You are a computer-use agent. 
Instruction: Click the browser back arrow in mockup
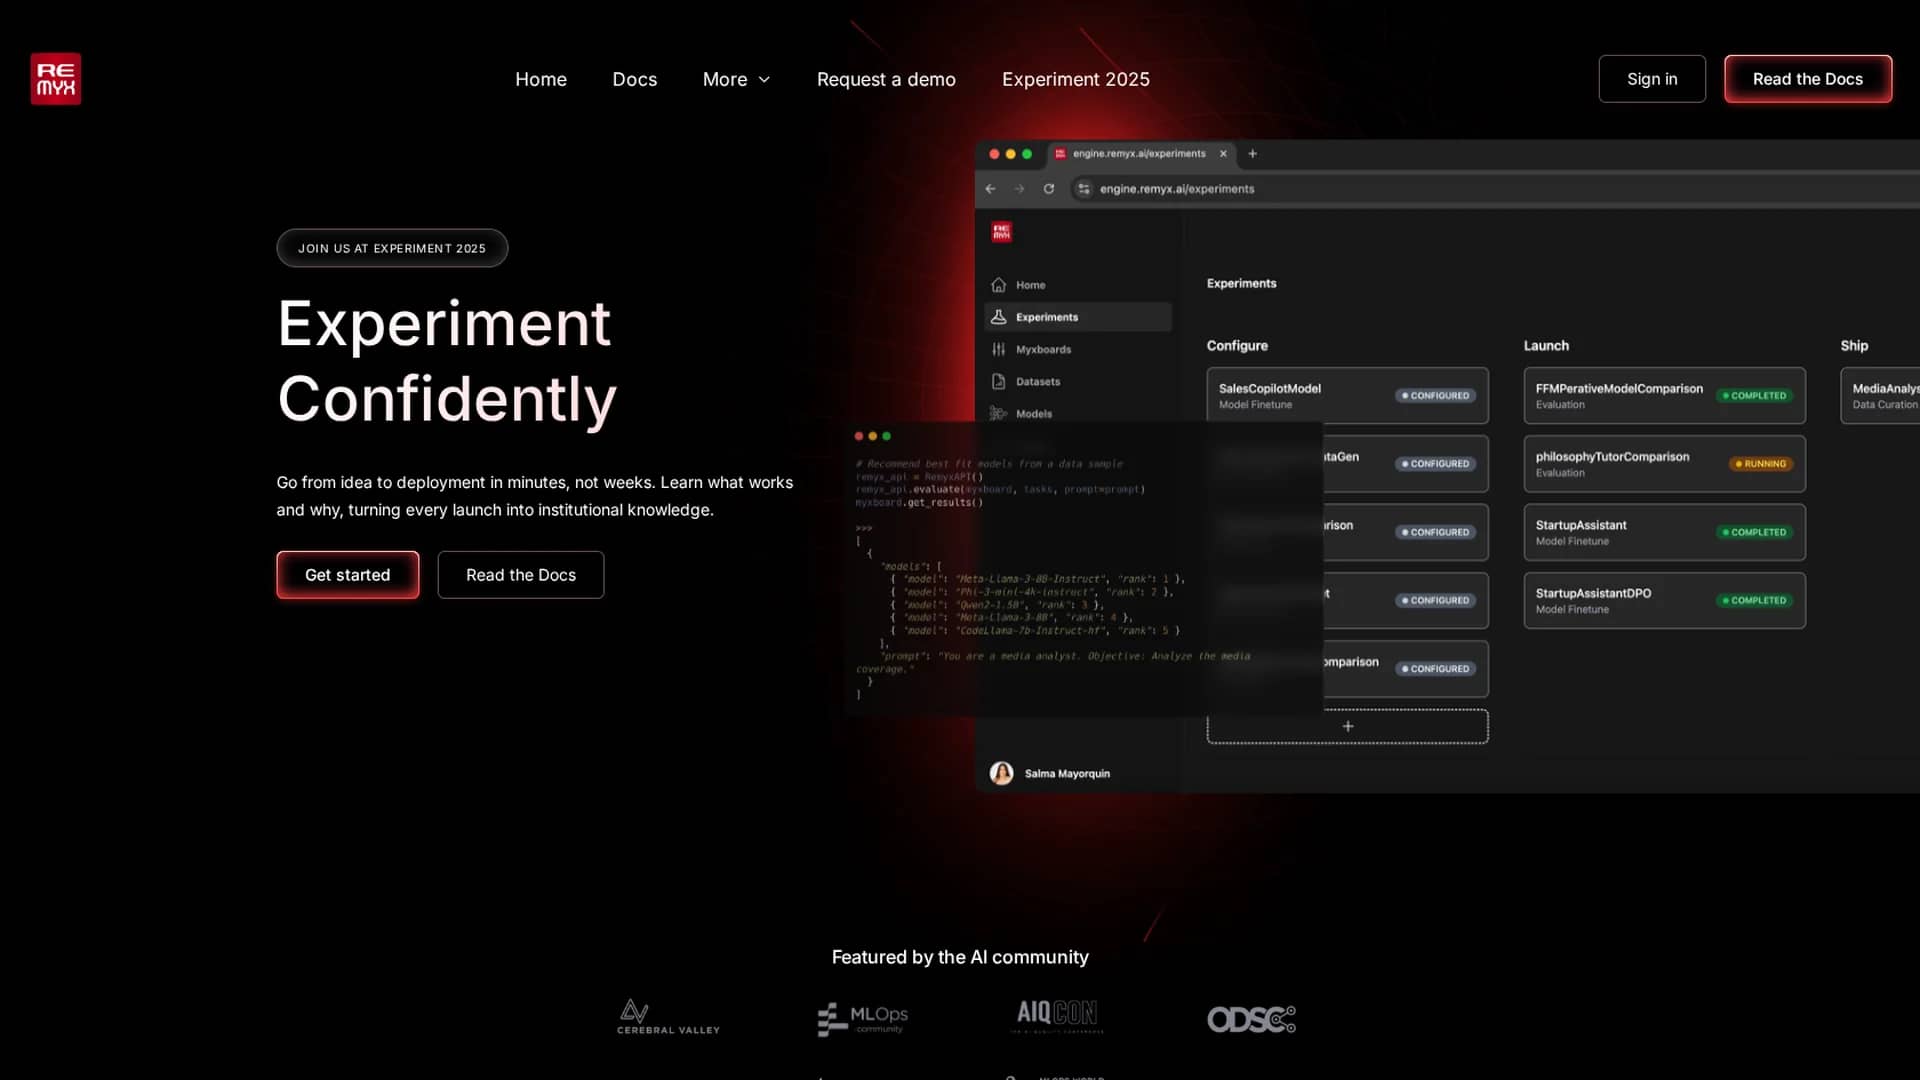coord(990,189)
